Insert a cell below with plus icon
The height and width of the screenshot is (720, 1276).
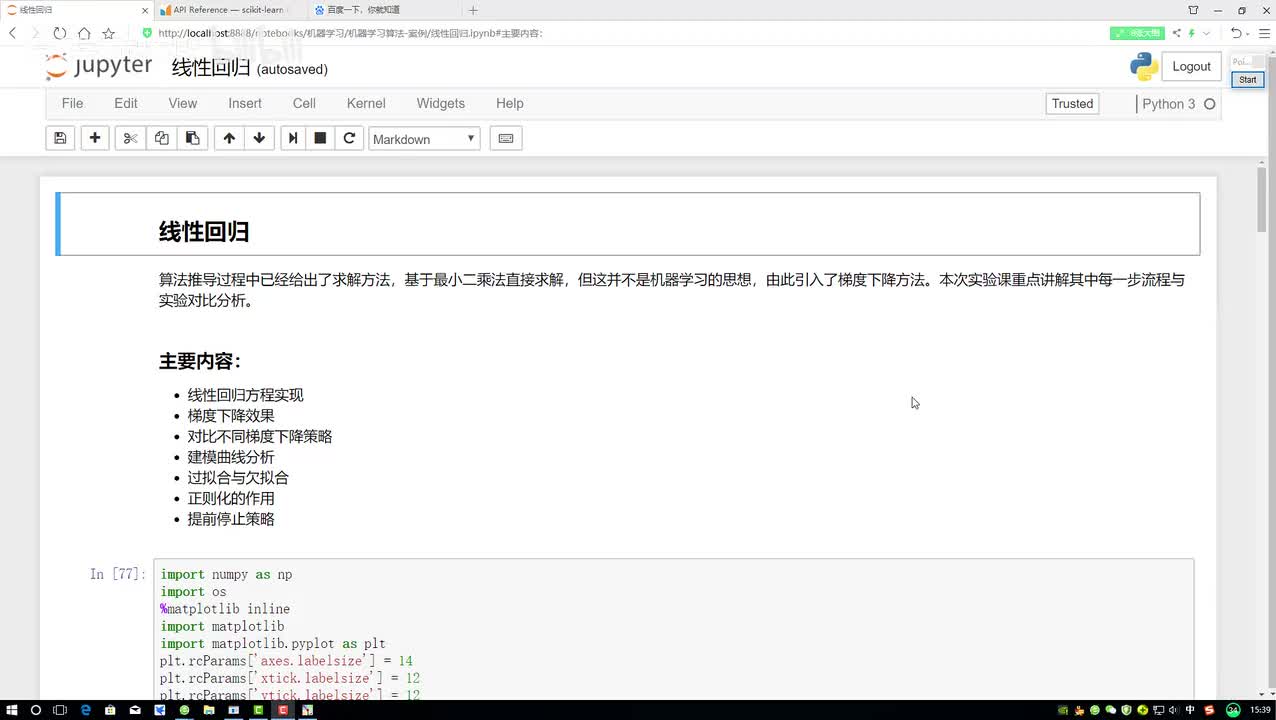95,138
